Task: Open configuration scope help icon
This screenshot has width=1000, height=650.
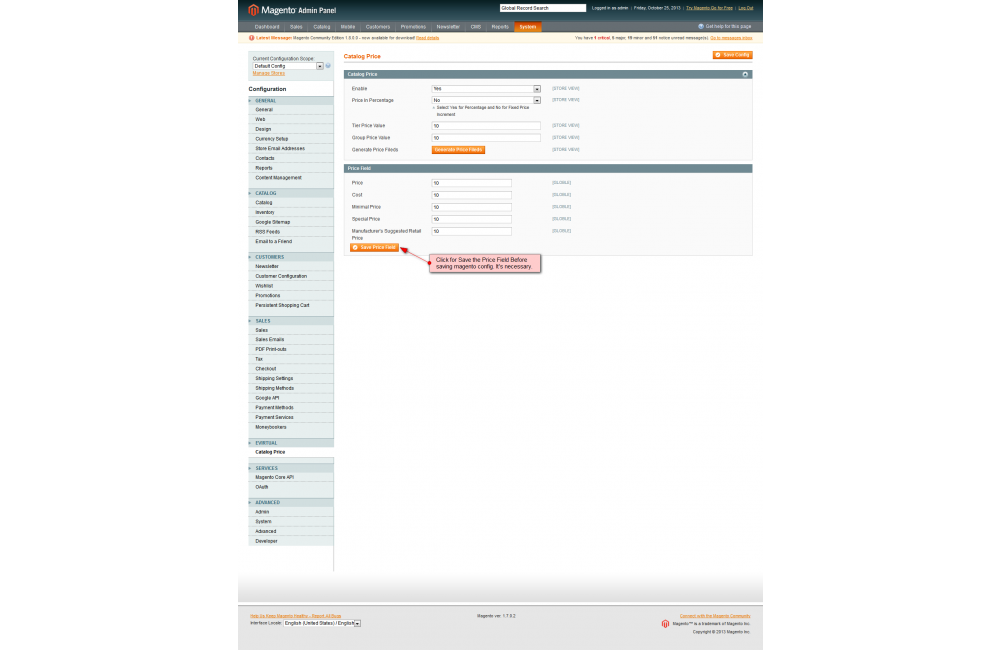Action: coord(328,66)
